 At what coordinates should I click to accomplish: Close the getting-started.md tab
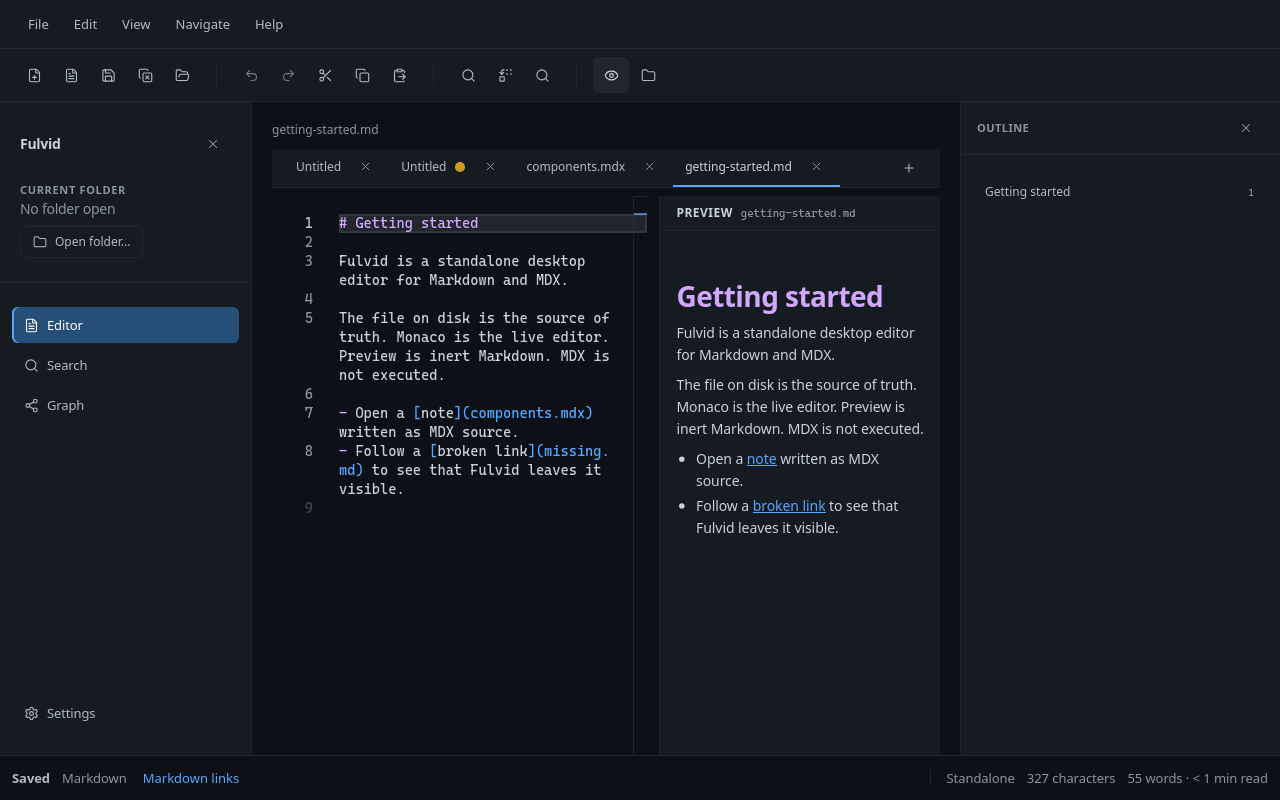coord(816,167)
